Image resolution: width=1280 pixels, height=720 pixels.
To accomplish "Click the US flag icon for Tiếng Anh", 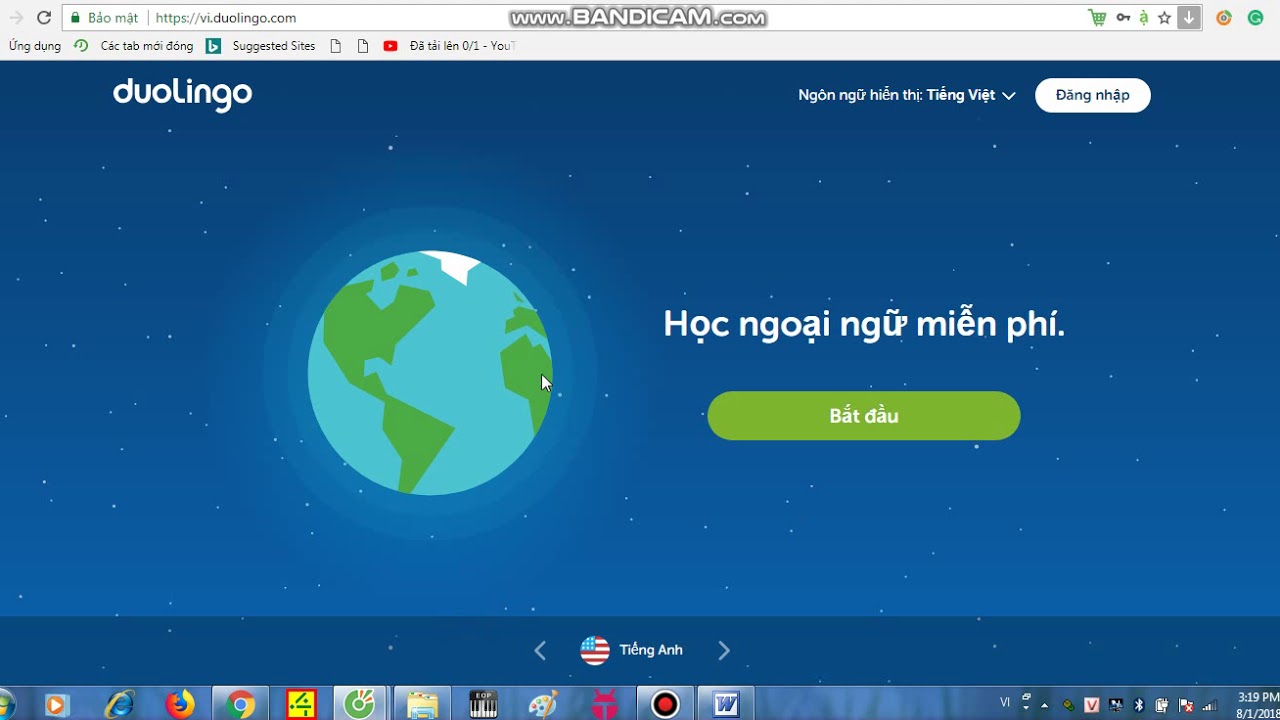I will [x=595, y=651].
